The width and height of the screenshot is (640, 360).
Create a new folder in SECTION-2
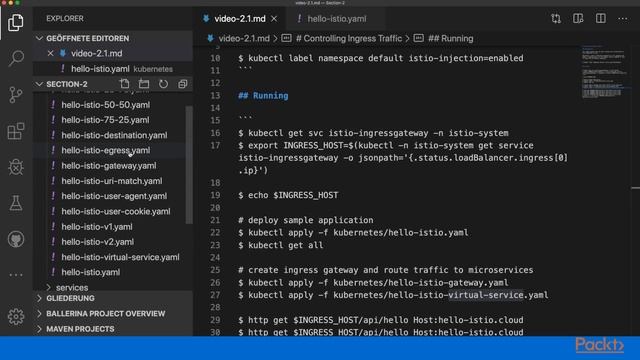click(144, 84)
